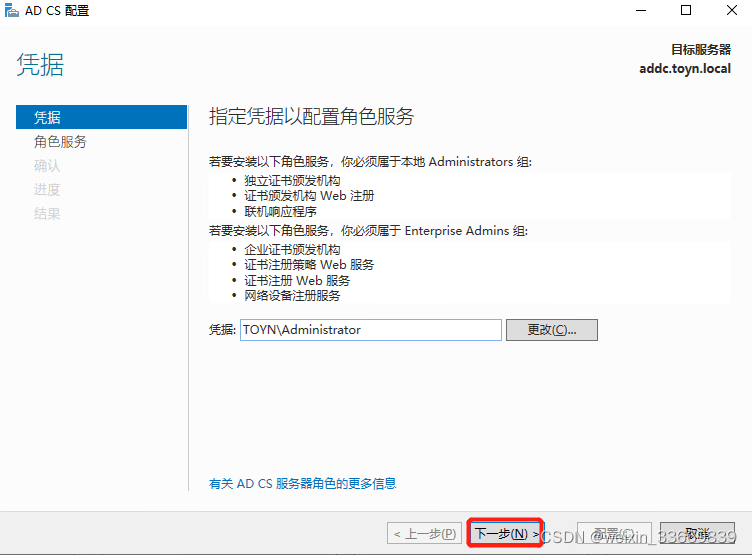Click the 配置(C) button
Image resolution: width=752 pixels, height=555 pixels.
(x=614, y=533)
